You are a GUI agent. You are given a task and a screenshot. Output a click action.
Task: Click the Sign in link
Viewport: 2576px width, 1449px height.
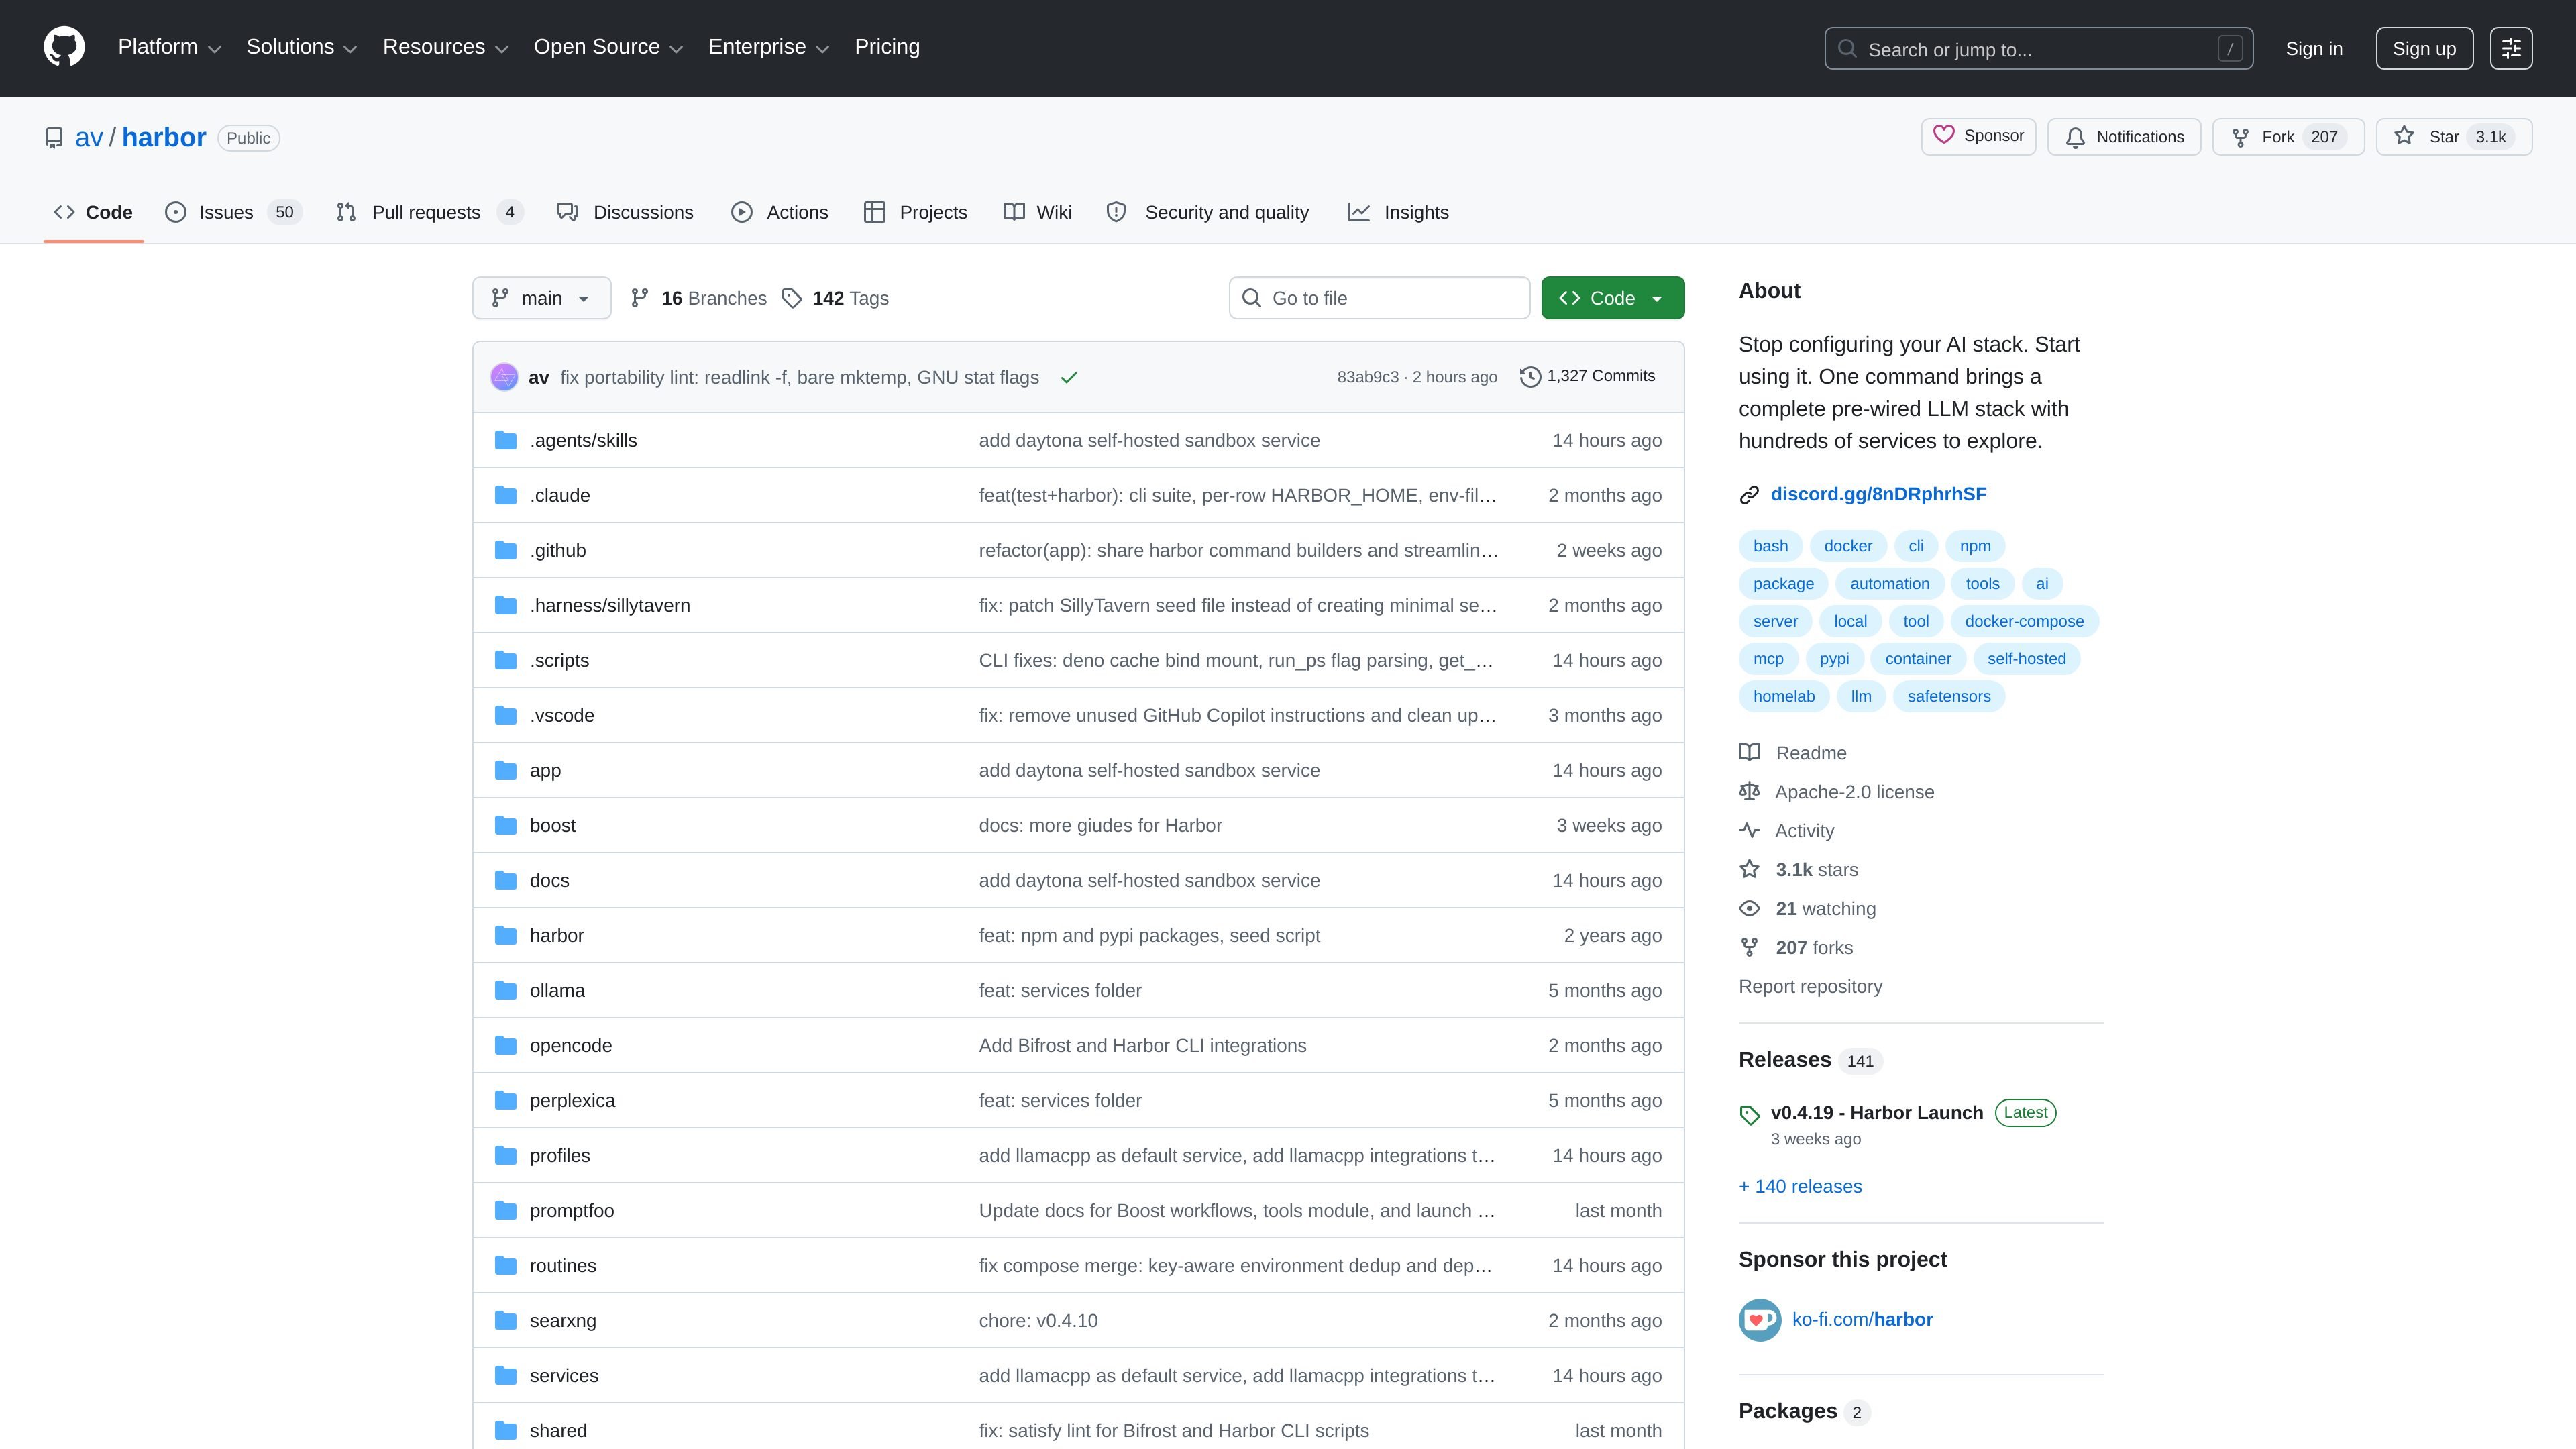tap(2314, 48)
